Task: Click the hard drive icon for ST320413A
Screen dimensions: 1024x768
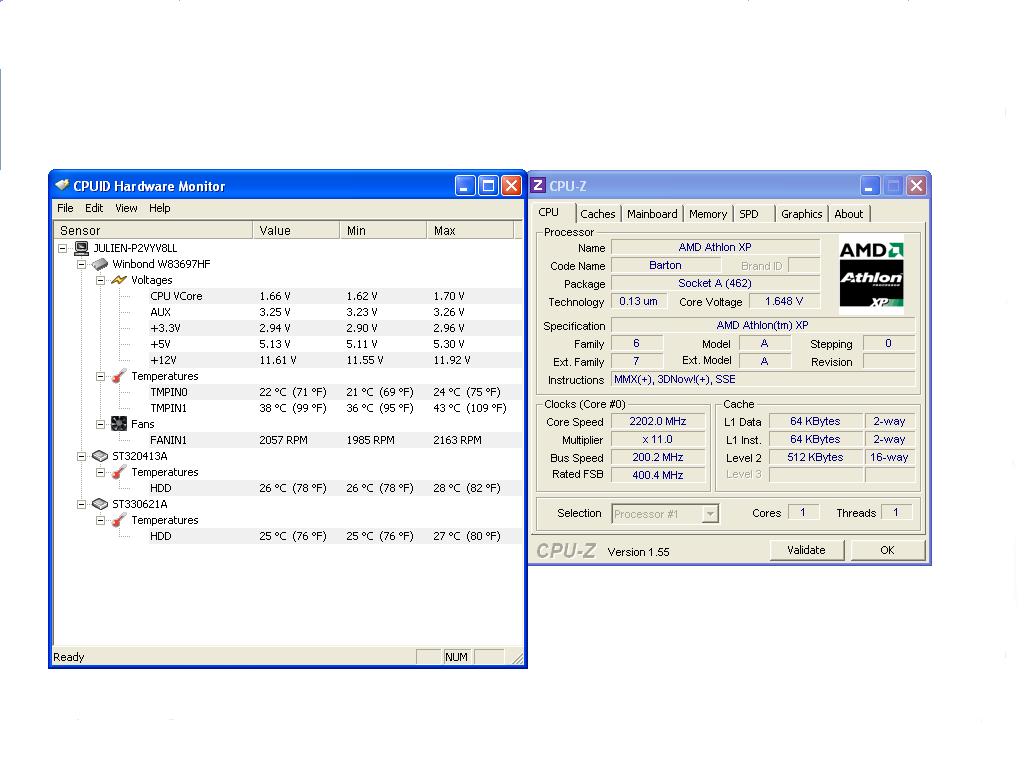Action: pyautogui.click(x=100, y=456)
